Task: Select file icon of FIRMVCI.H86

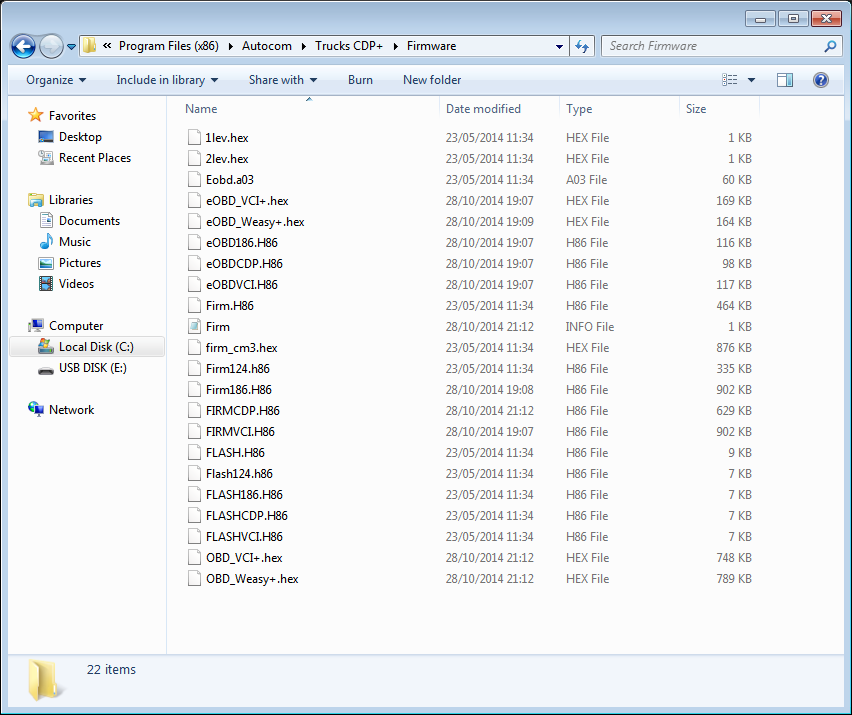Action: click(x=194, y=432)
